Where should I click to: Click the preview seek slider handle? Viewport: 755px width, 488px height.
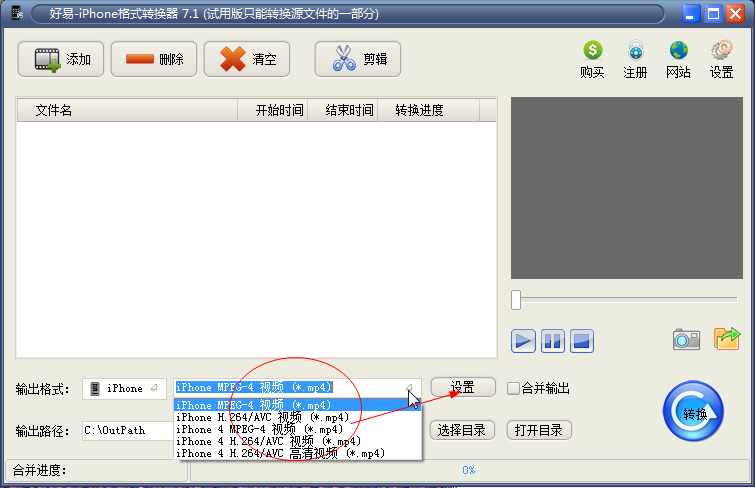516,300
